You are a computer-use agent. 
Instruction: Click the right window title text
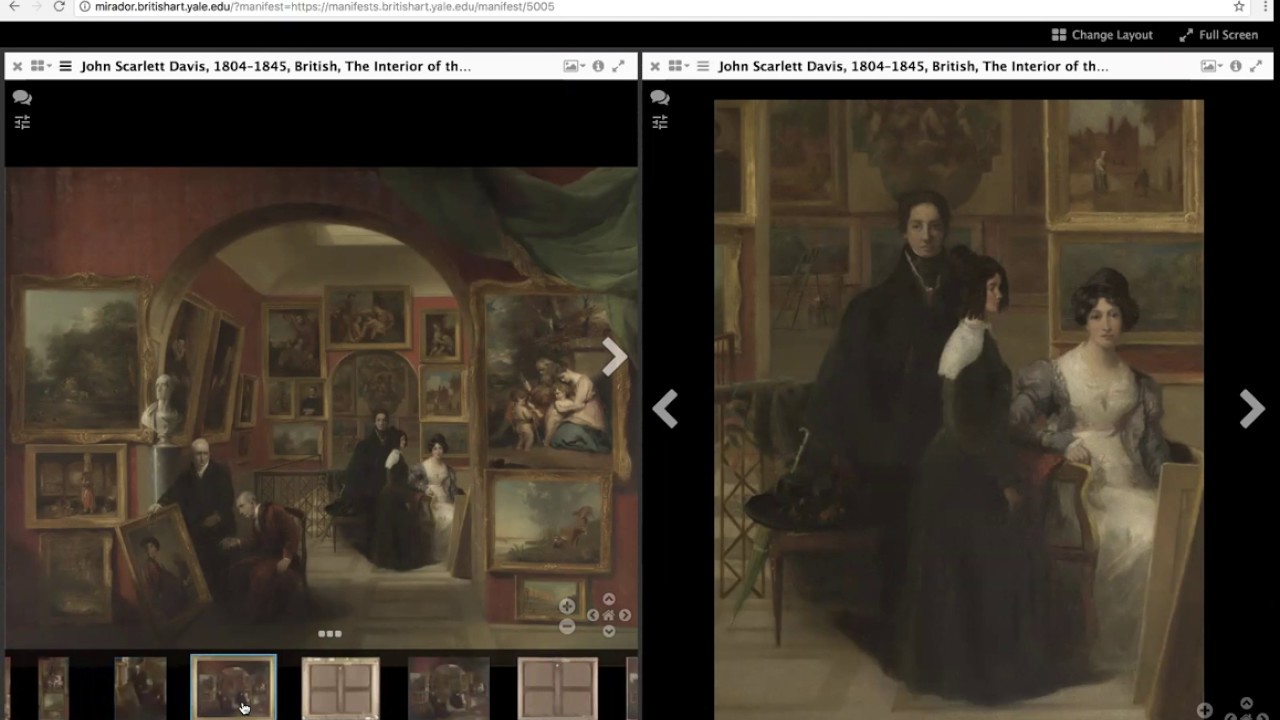(x=913, y=66)
